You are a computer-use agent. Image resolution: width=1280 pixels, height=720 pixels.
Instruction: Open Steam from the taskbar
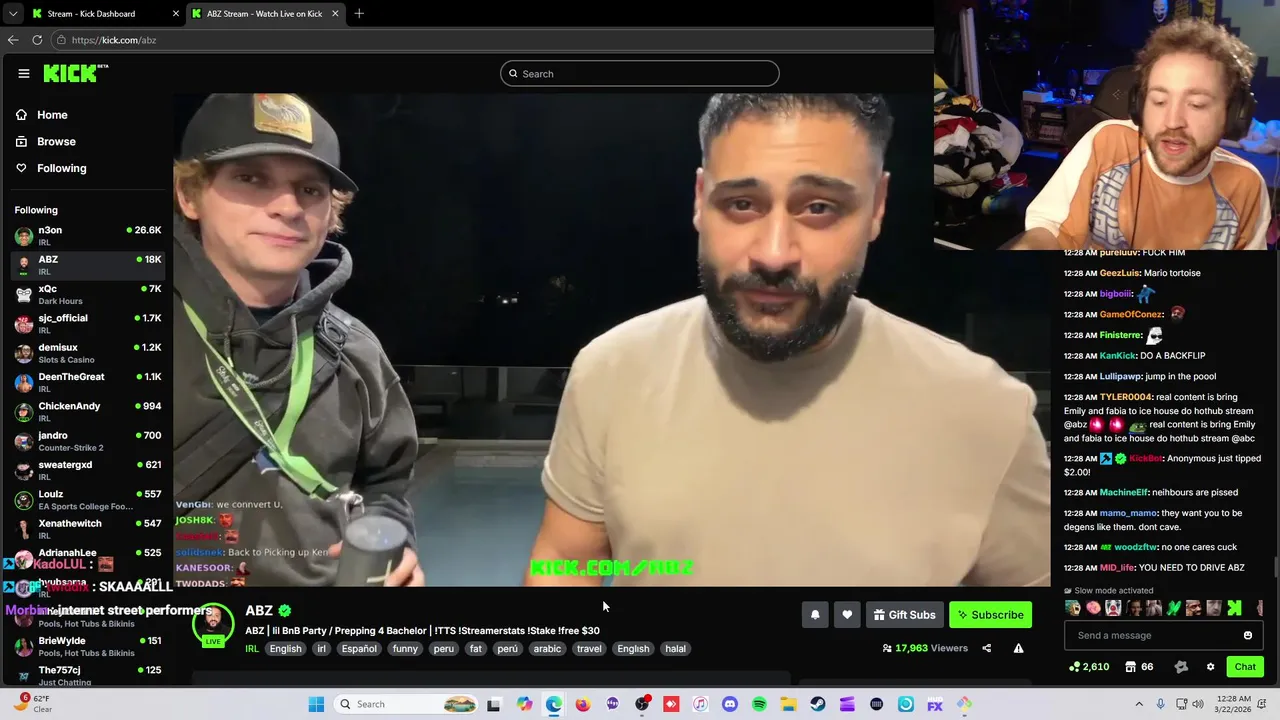818,705
